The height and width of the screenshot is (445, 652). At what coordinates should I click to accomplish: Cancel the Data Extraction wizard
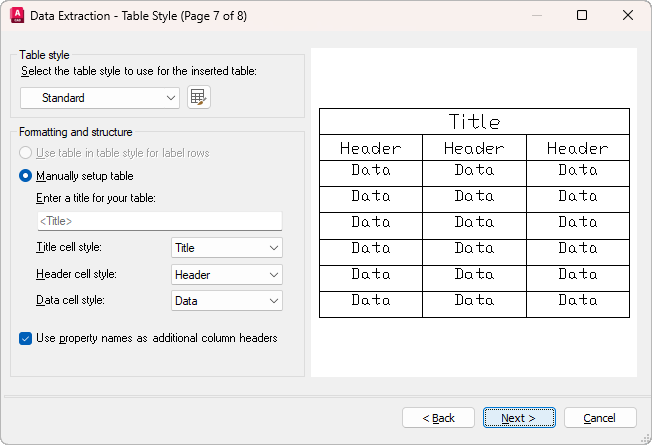[x=600, y=418]
